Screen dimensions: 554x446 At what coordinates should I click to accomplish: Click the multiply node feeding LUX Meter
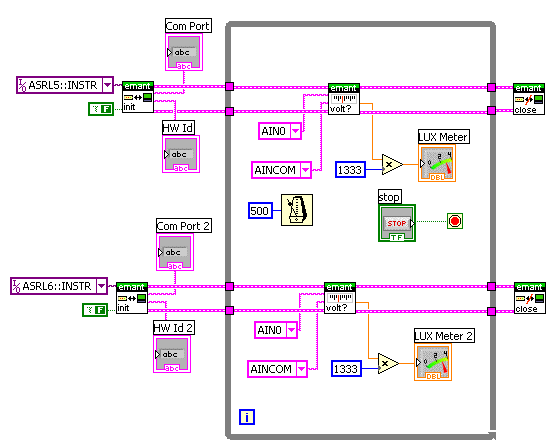pos(392,164)
